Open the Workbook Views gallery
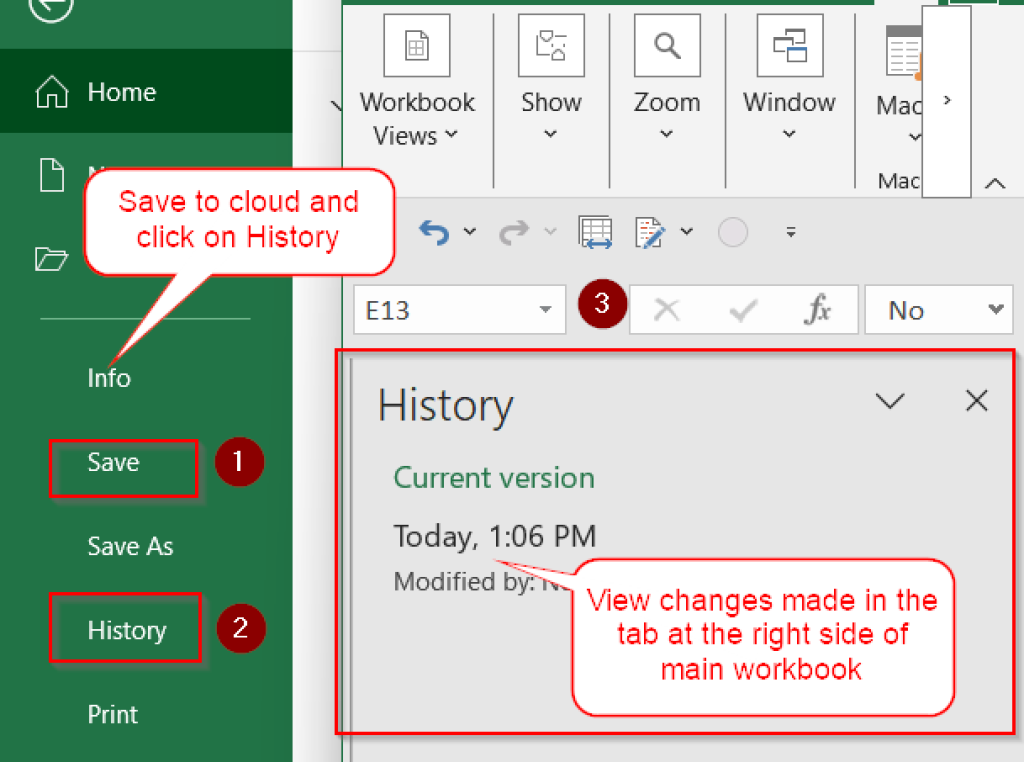Screen dimensions: 1024x762 click(x=416, y=45)
